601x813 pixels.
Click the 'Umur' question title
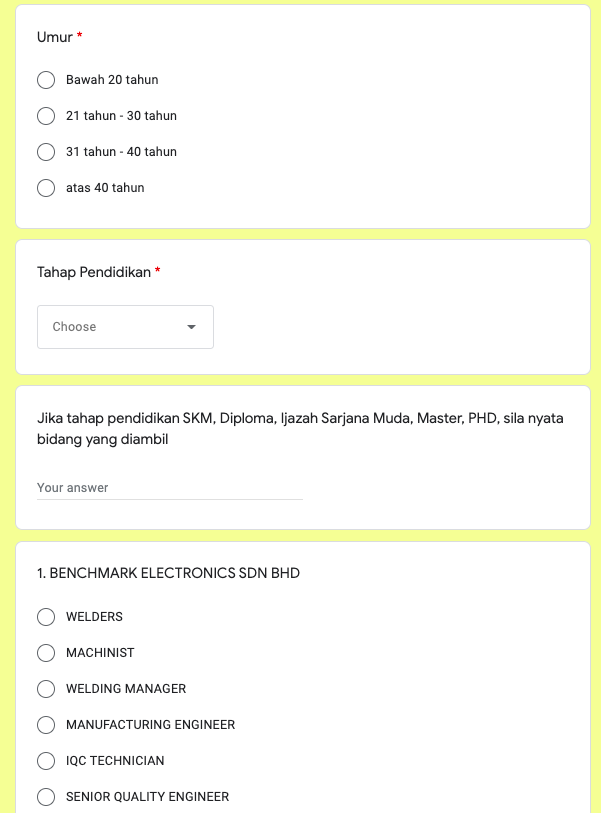pyautogui.click(x=55, y=37)
